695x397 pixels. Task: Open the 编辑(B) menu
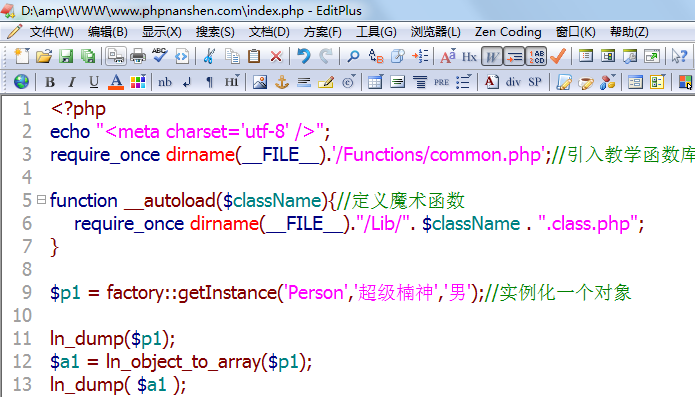pyautogui.click(x=108, y=32)
